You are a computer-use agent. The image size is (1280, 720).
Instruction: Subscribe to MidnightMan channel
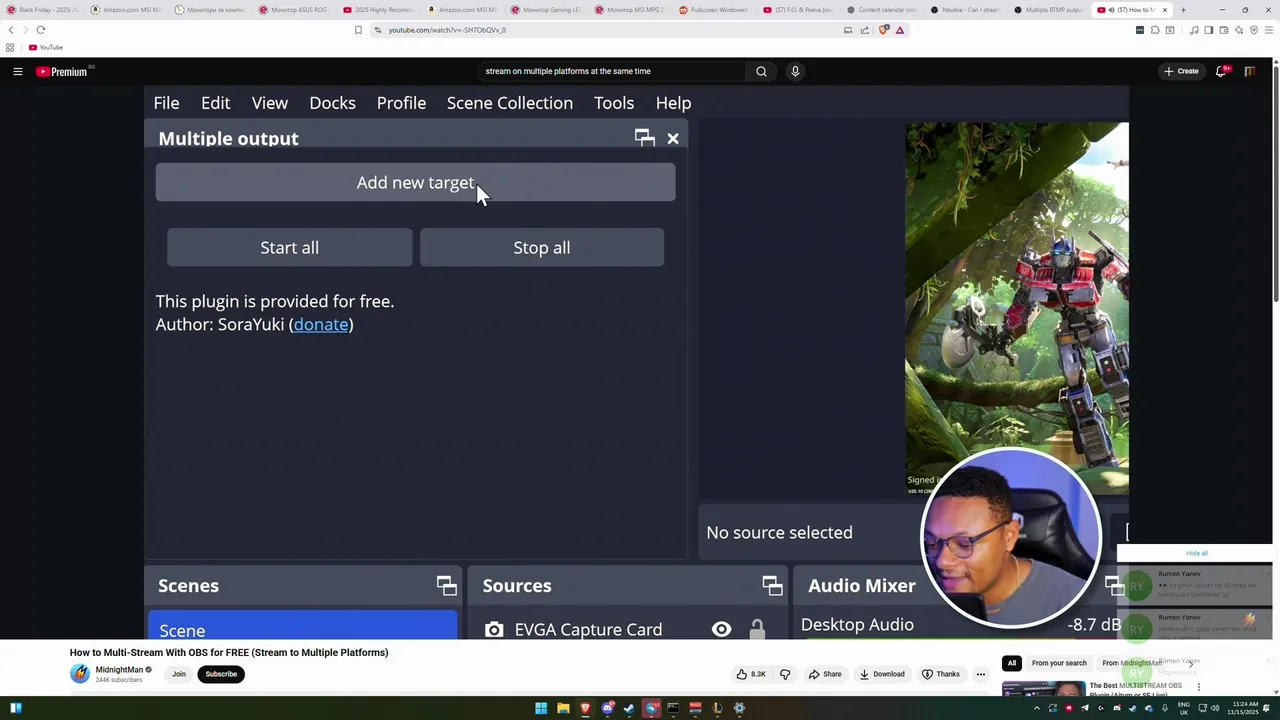pos(221,674)
